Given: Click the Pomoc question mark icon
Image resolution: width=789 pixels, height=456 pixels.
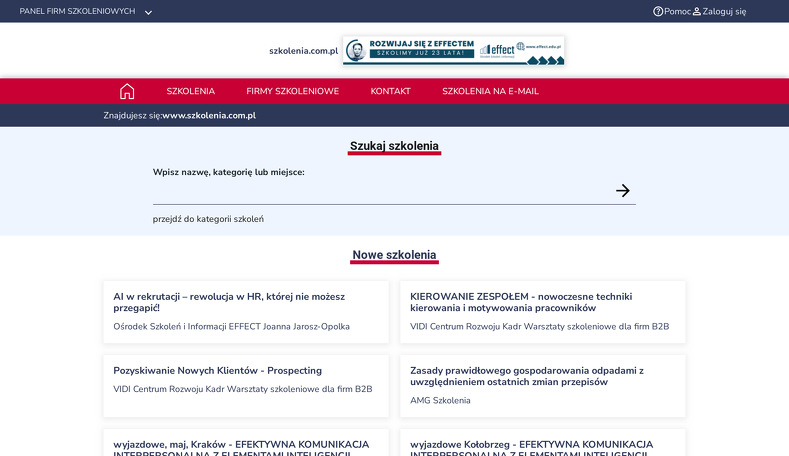Looking at the screenshot, I should tap(658, 11).
